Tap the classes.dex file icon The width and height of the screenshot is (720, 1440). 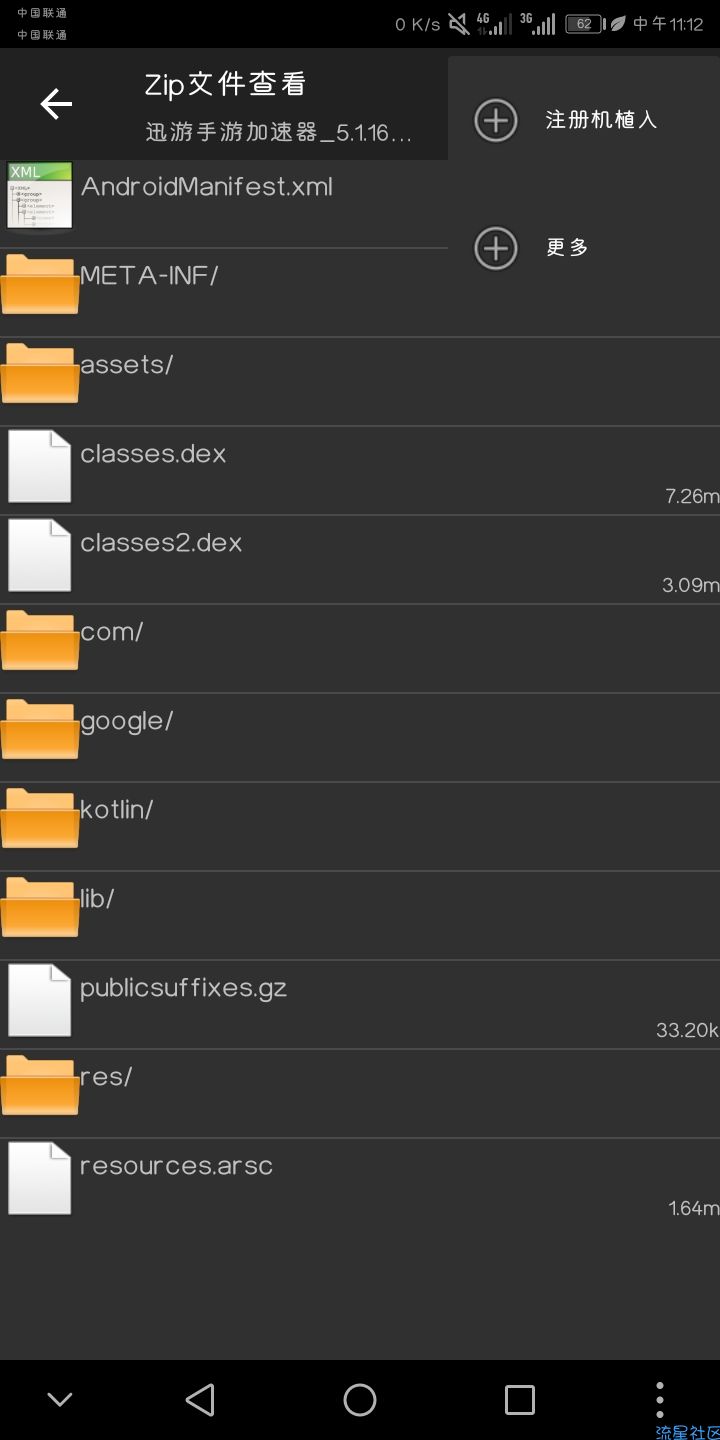pyautogui.click(x=40, y=465)
